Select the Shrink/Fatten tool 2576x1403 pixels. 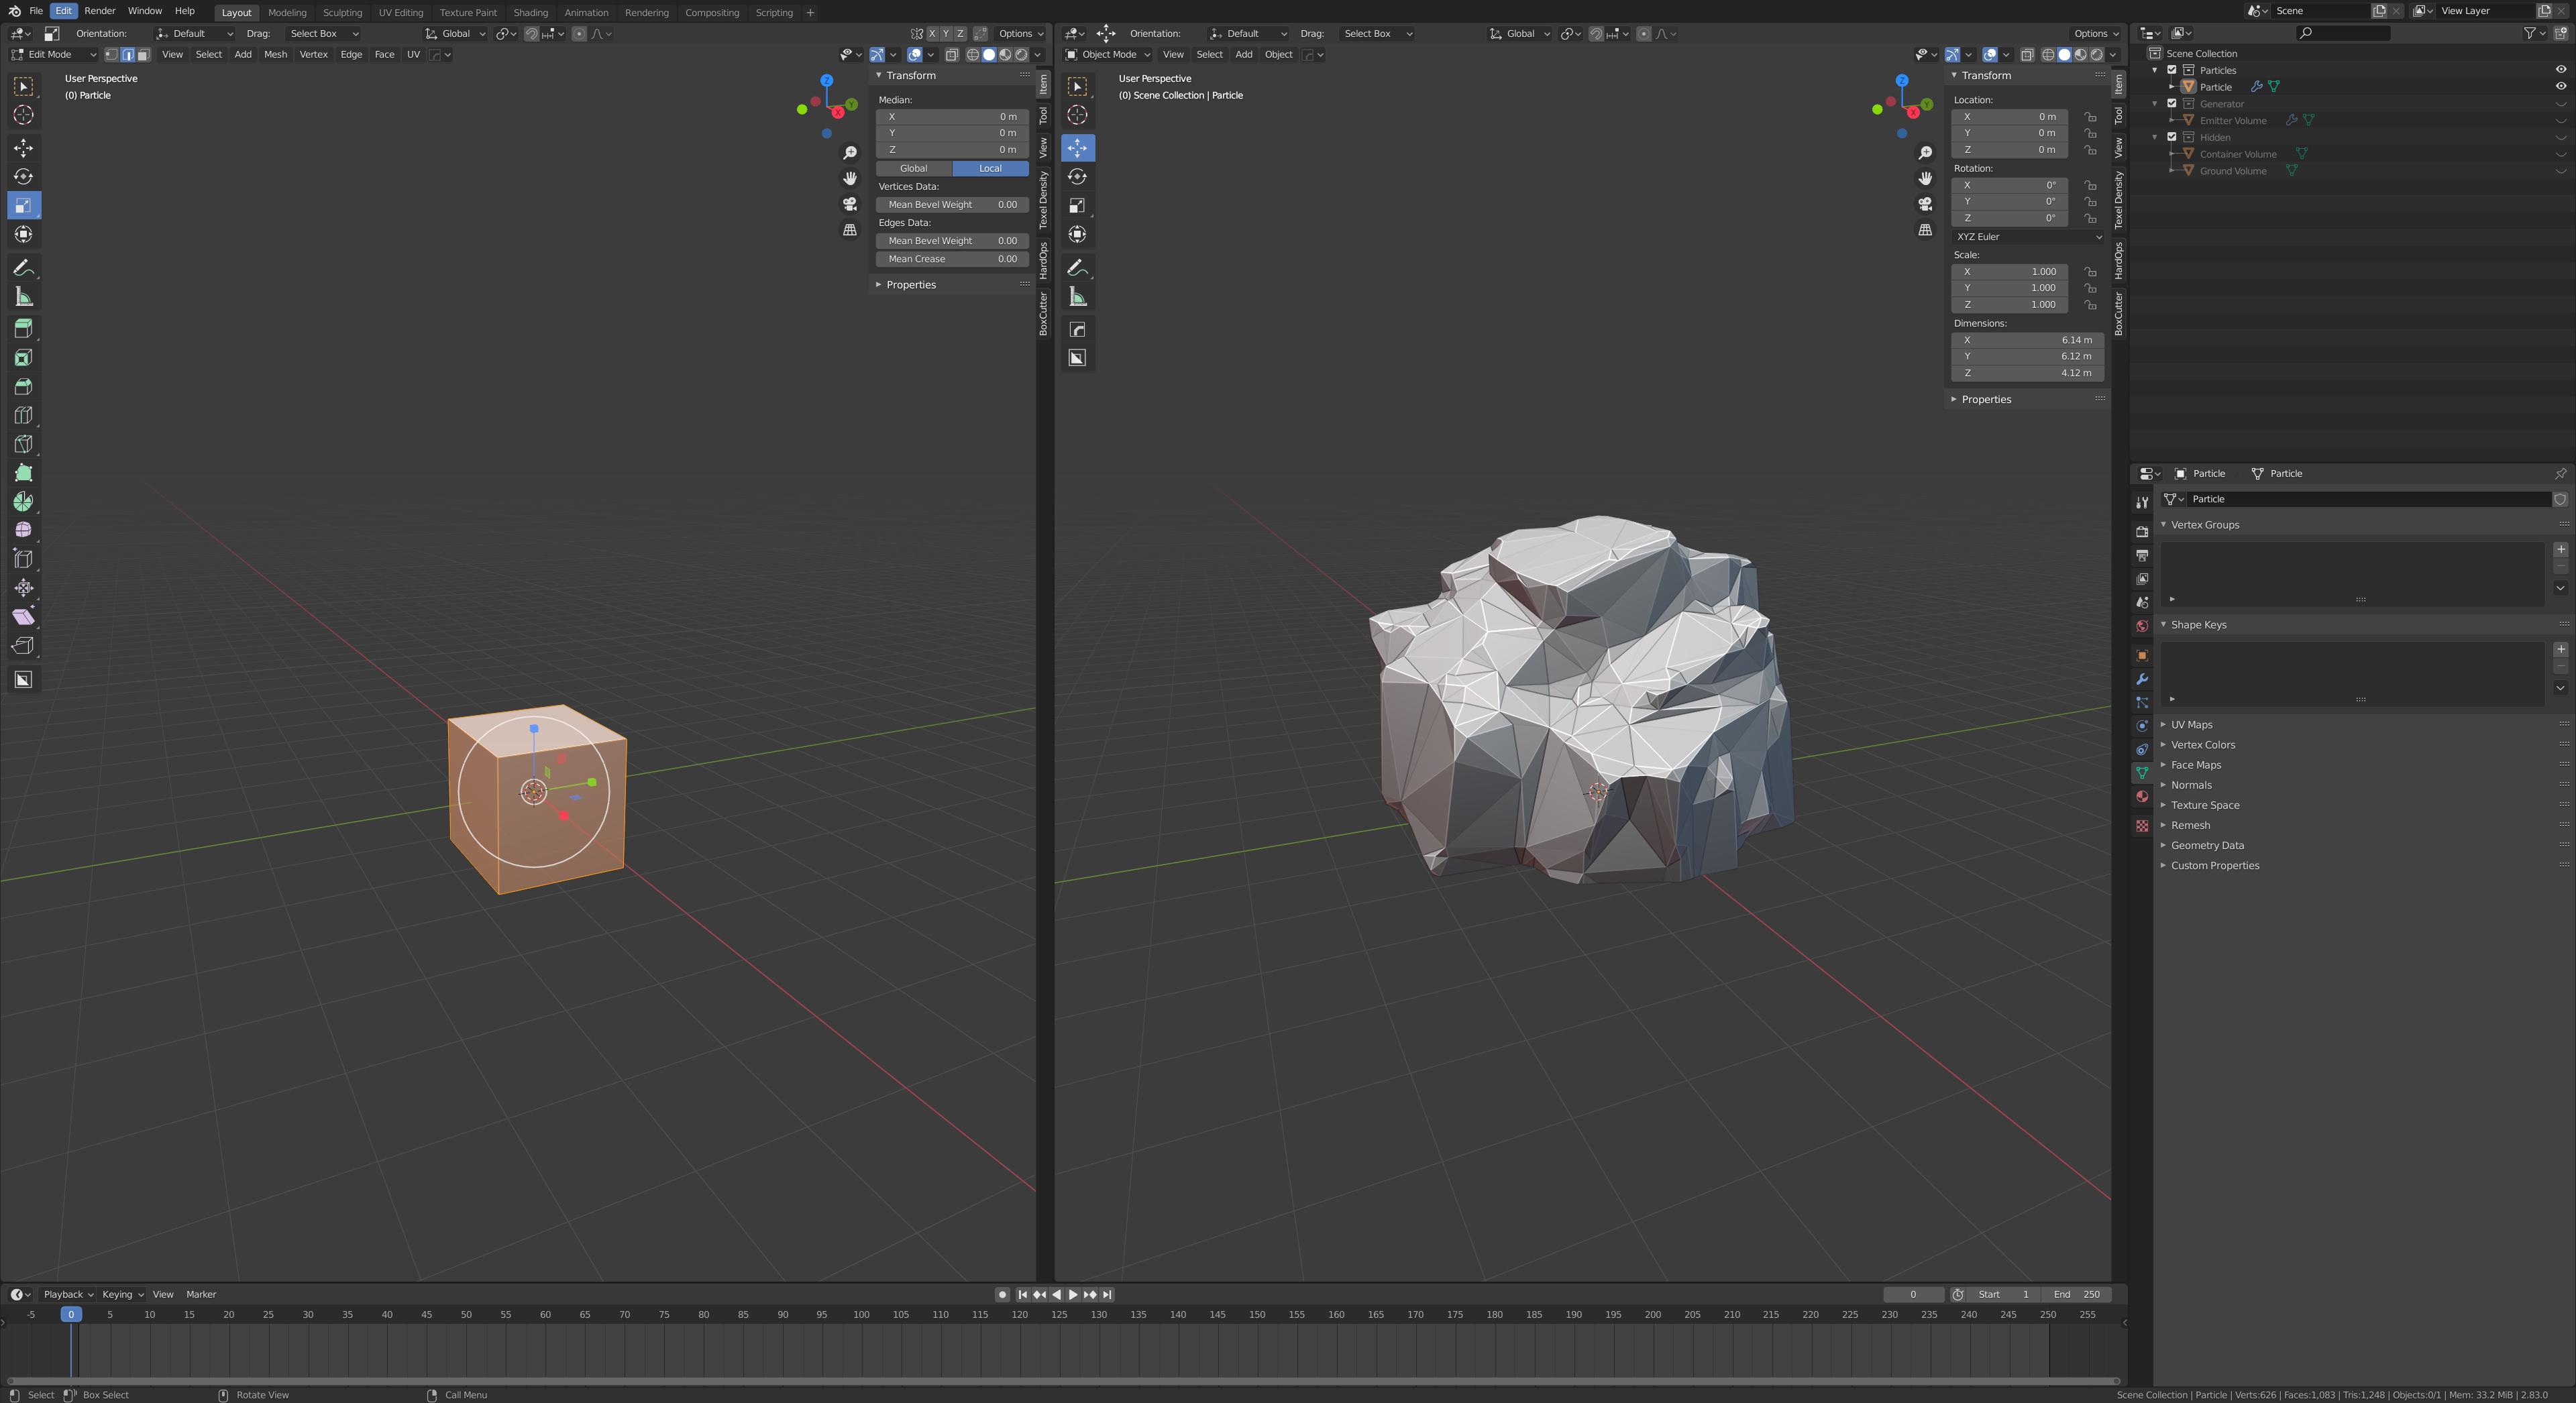point(23,588)
